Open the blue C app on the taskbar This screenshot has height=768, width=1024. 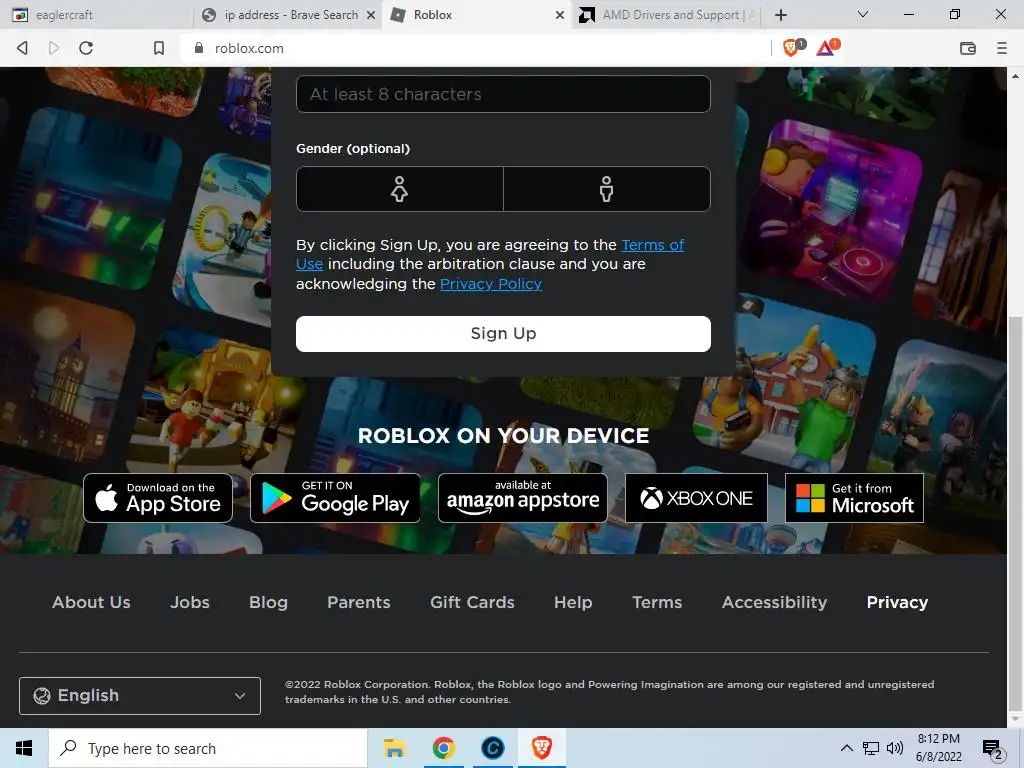[x=493, y=748]
